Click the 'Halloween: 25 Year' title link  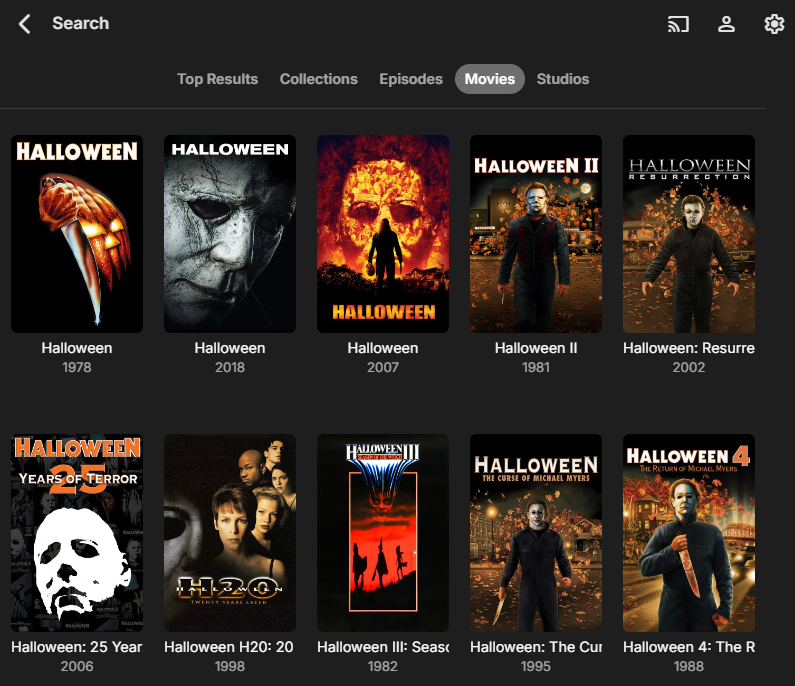pos(77,647)
